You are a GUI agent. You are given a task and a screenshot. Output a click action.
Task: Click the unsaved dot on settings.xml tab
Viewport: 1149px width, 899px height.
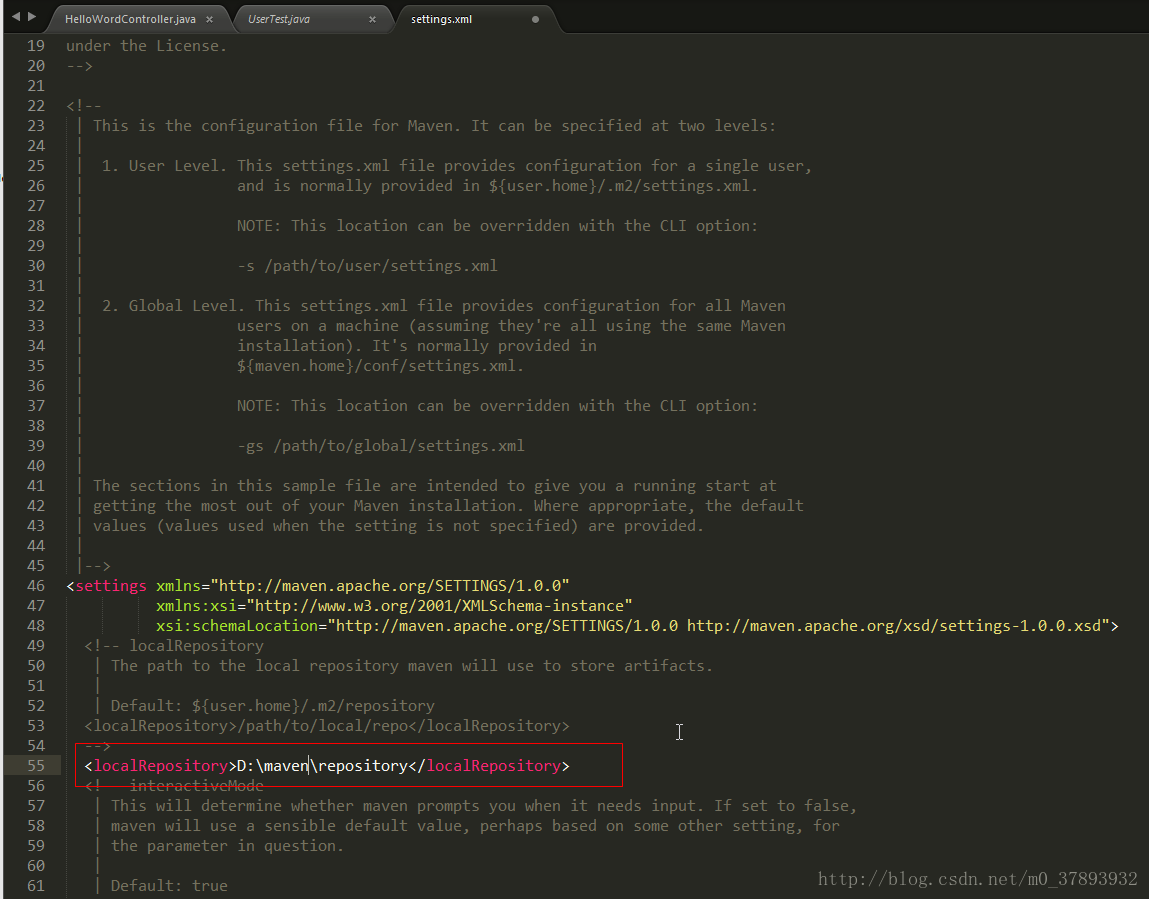(x=535, y=20)
